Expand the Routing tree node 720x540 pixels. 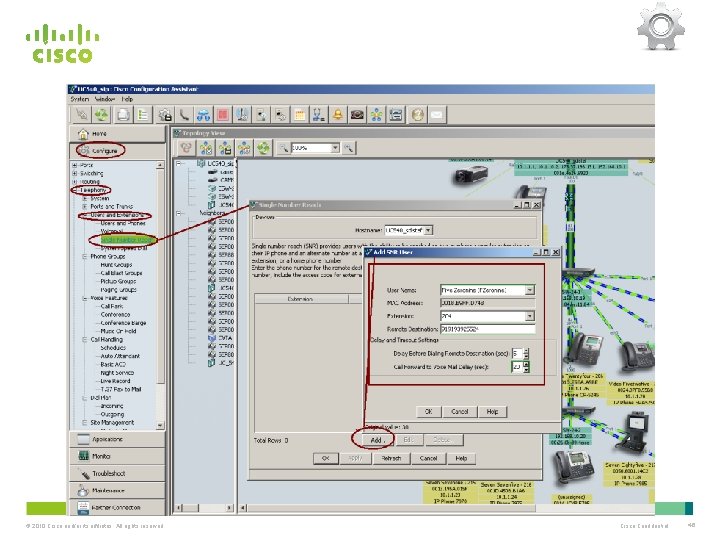[x=75, y=181]
